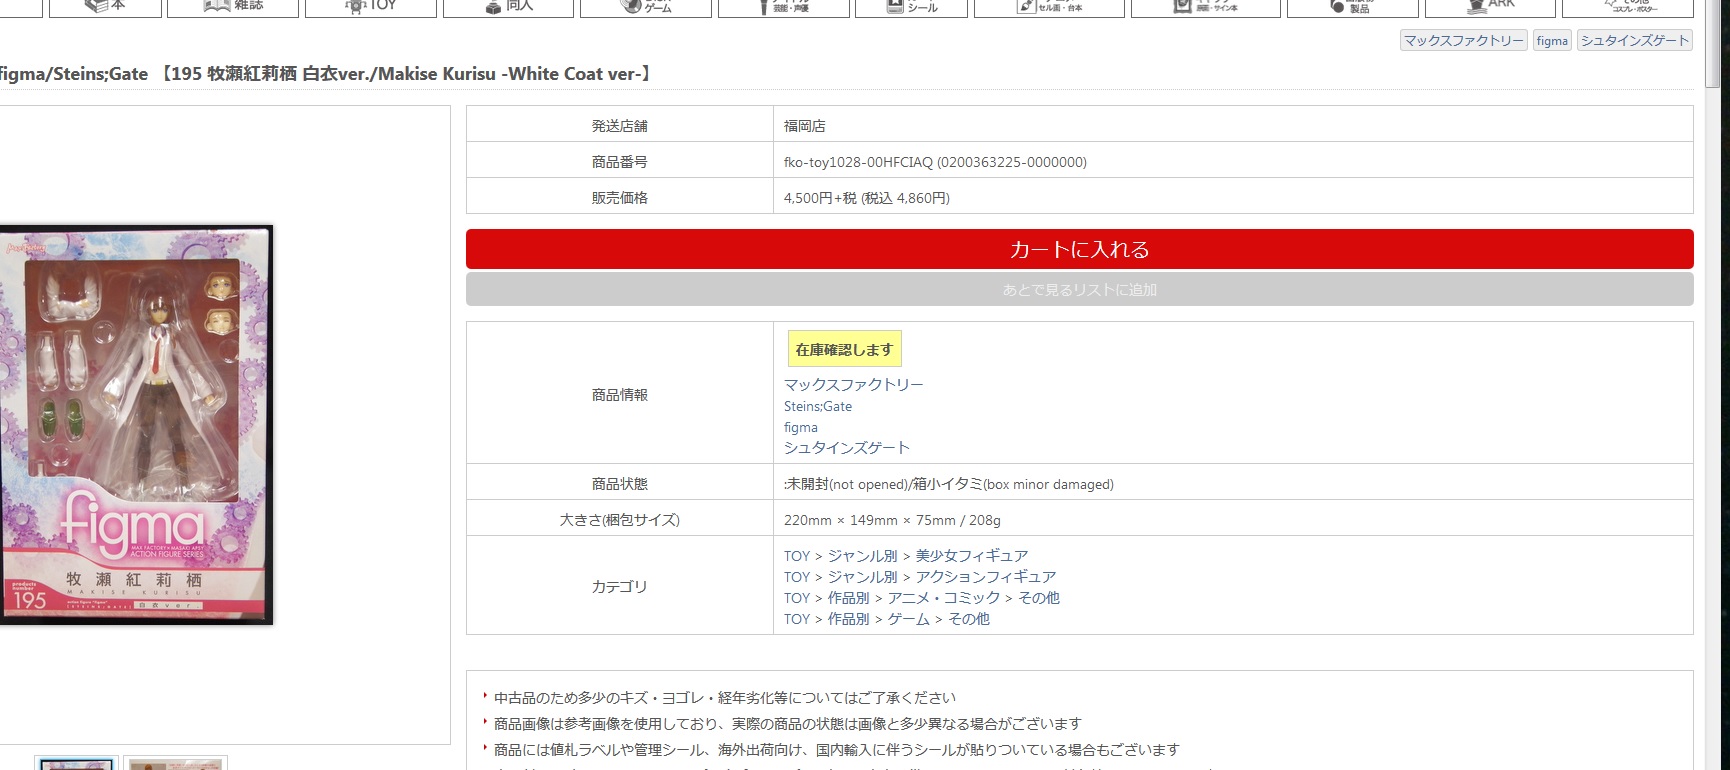Click the 発送店舗 row label
The image size is (1730, 770).
point(620,126)
